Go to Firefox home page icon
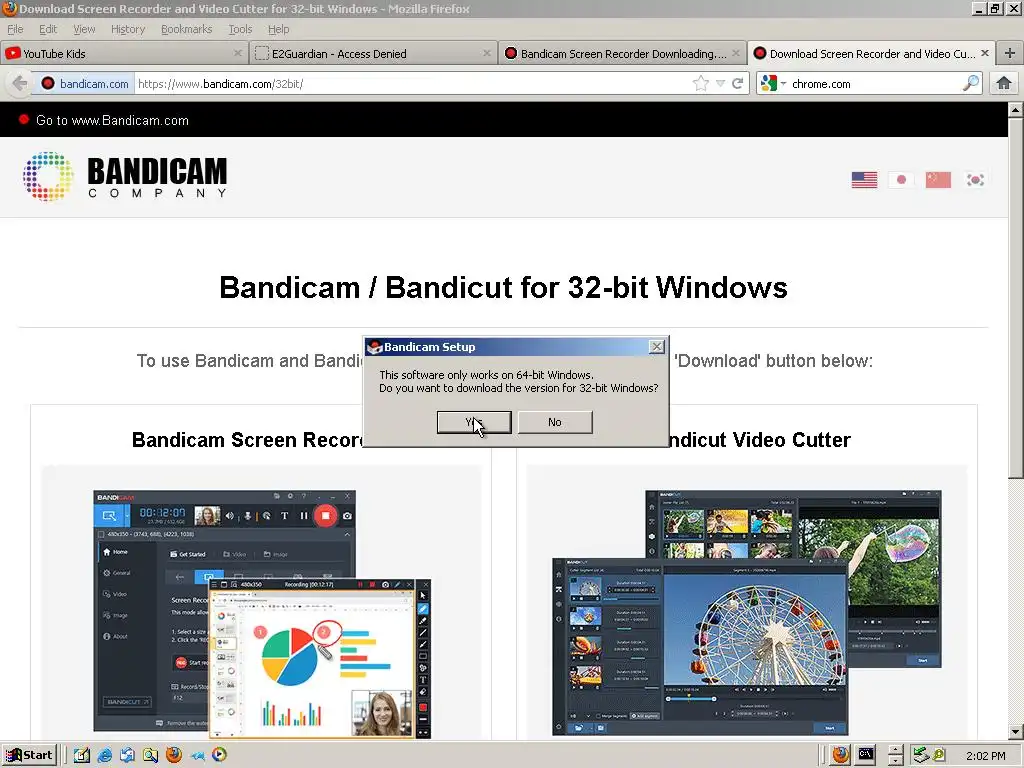 (x=1004, y=83)
